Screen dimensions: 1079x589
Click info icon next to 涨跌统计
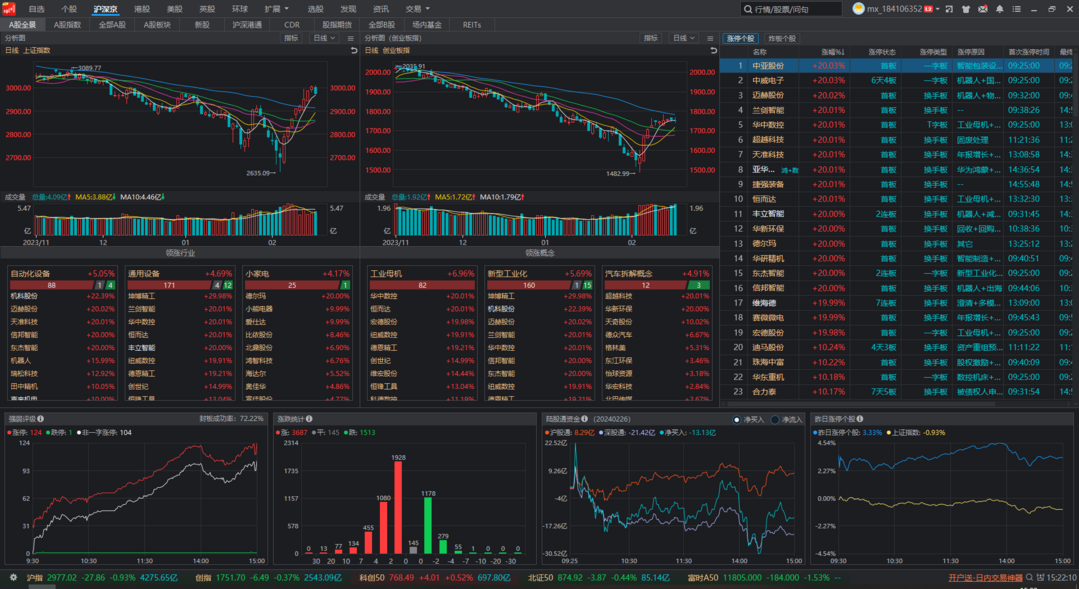click(309, 418)
